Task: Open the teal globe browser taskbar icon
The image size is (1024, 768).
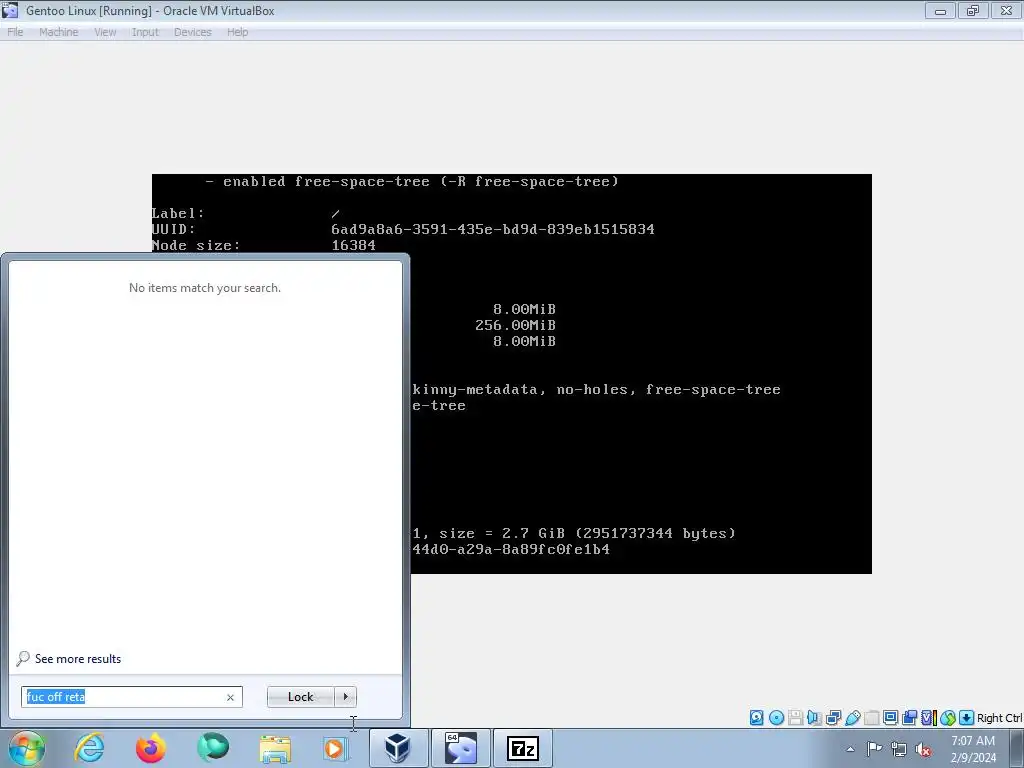Action: point(213,748)
